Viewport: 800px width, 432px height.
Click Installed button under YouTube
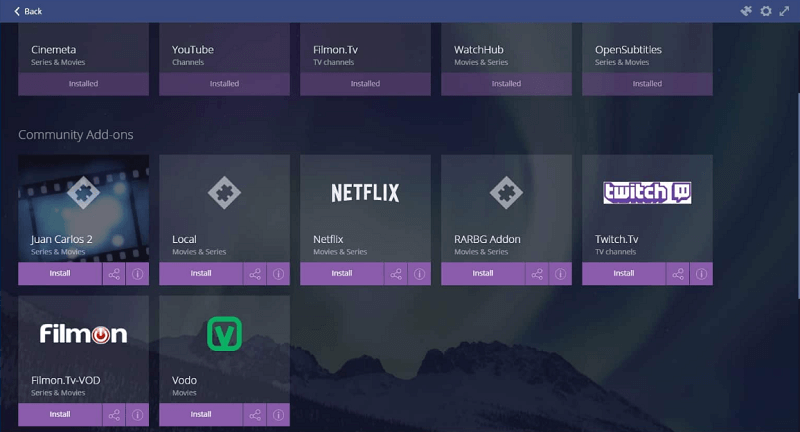click(x=224, y=84)
